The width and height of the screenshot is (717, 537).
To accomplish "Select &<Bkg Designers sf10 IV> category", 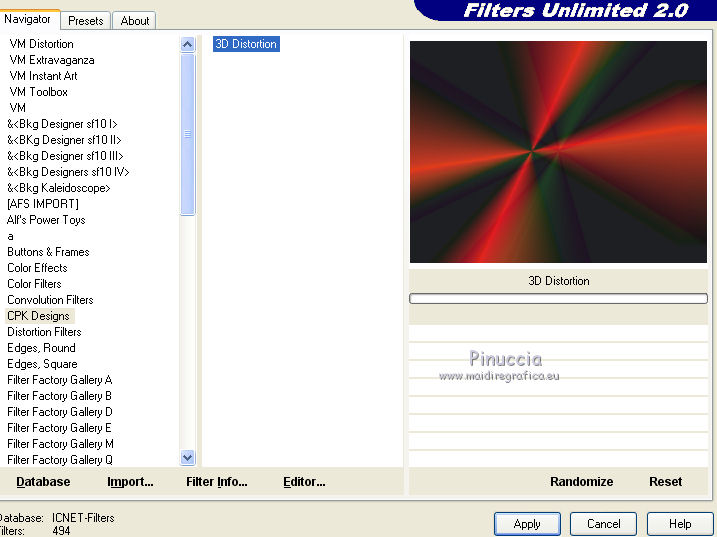I will [x=68, y=172].
